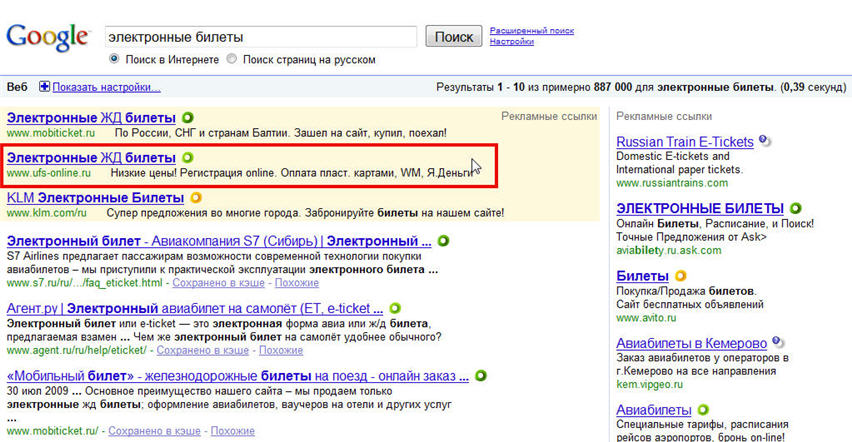The height and width of the screenshot is (442, 852).
Task: Select the Поиск в Интернете radio button
Action: 115,59
